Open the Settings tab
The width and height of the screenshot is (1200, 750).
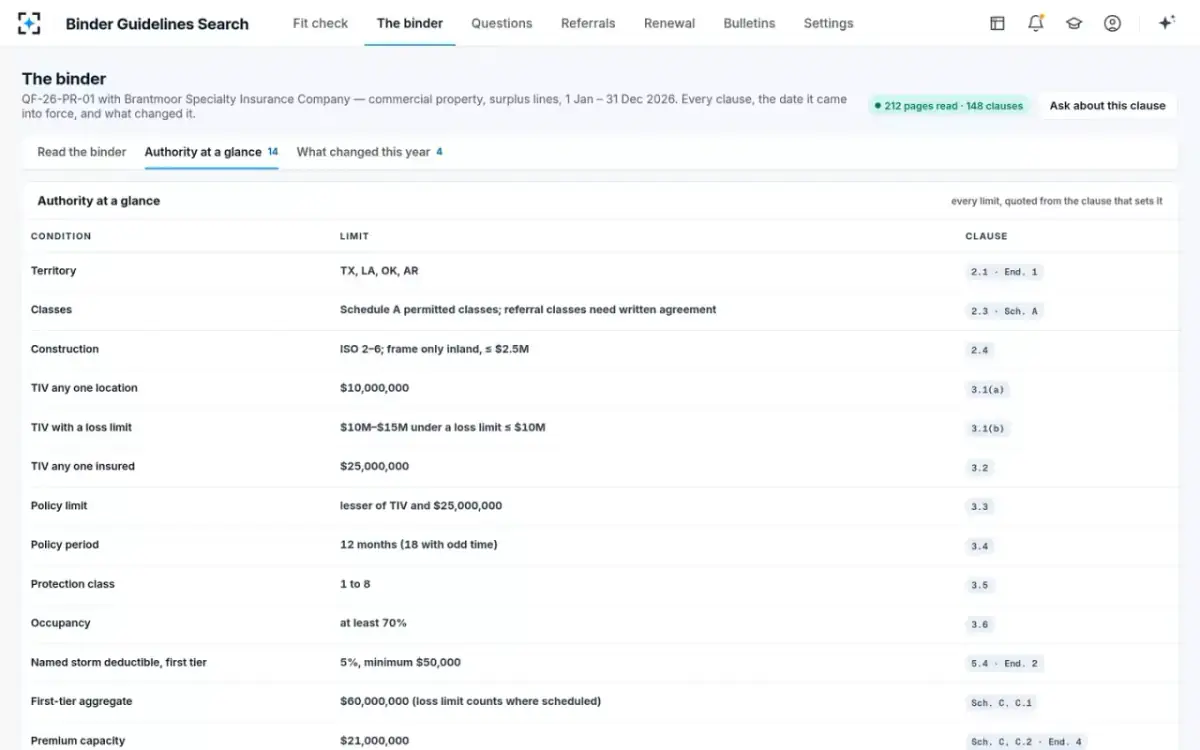coord(828,23)
